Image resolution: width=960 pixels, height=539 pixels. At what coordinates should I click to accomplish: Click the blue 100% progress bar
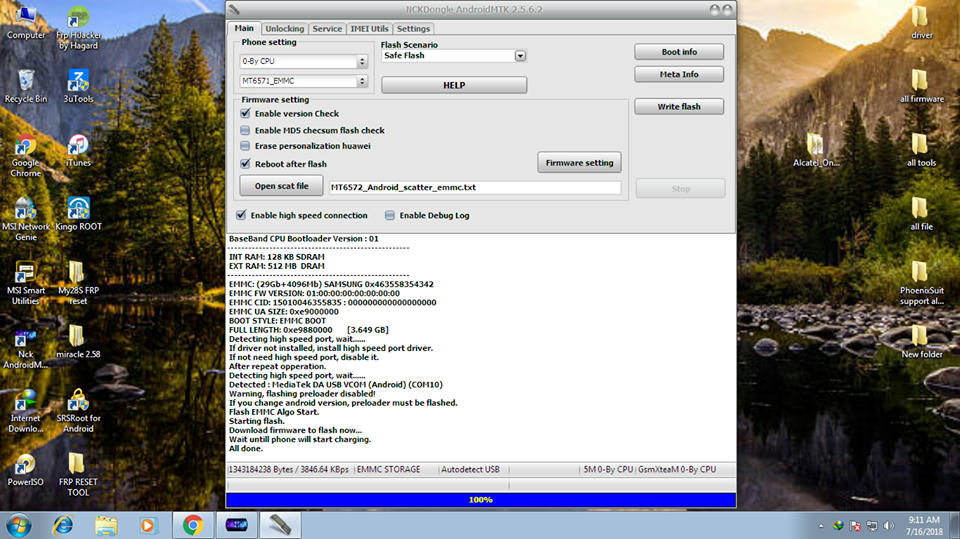click(480, 499)
